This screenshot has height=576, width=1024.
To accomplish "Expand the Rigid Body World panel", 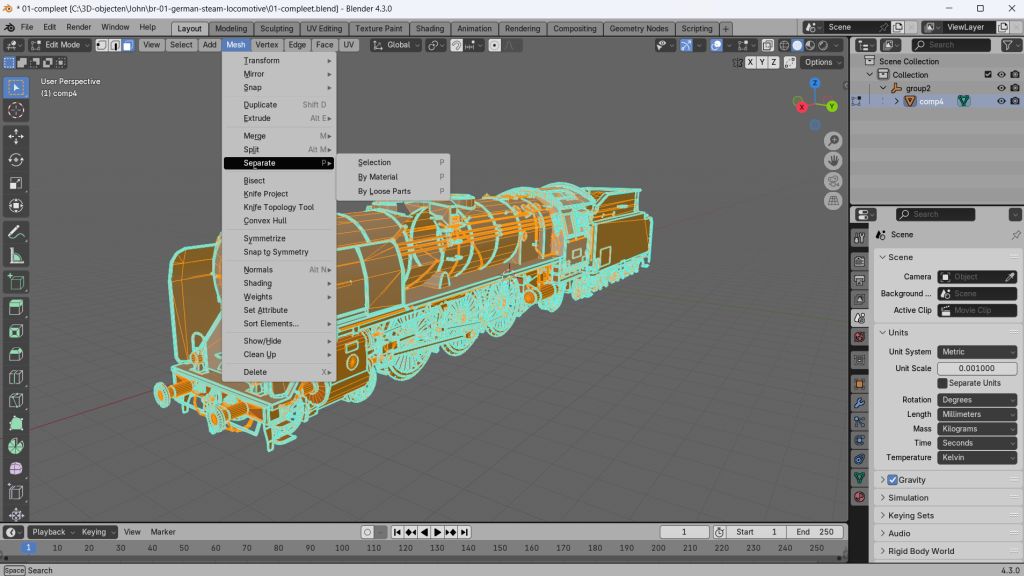I will (920, 551).
